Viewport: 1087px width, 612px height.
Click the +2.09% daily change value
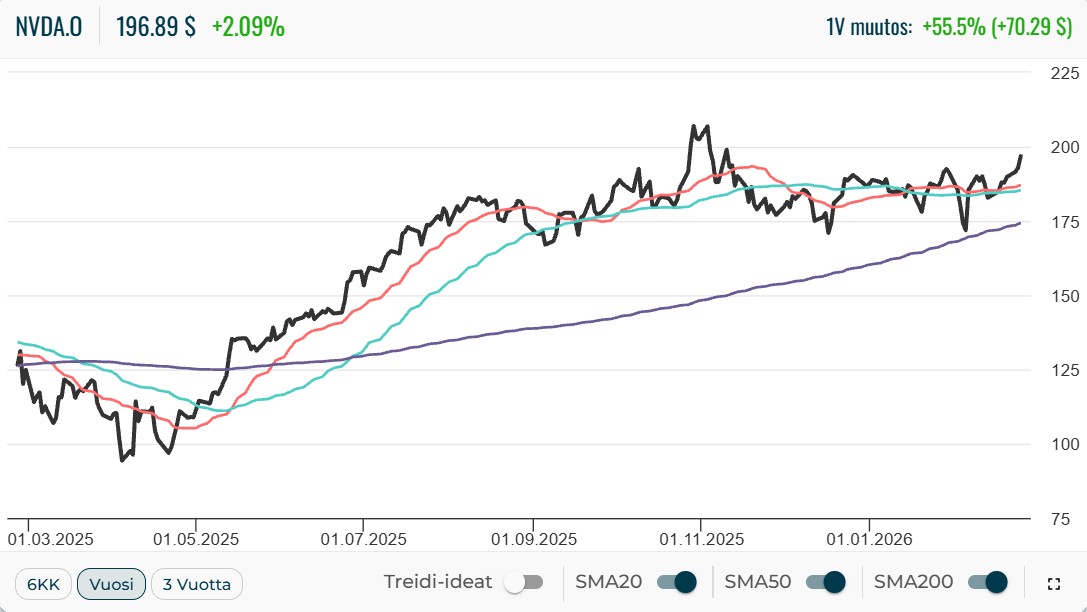(x=248, y=27)
